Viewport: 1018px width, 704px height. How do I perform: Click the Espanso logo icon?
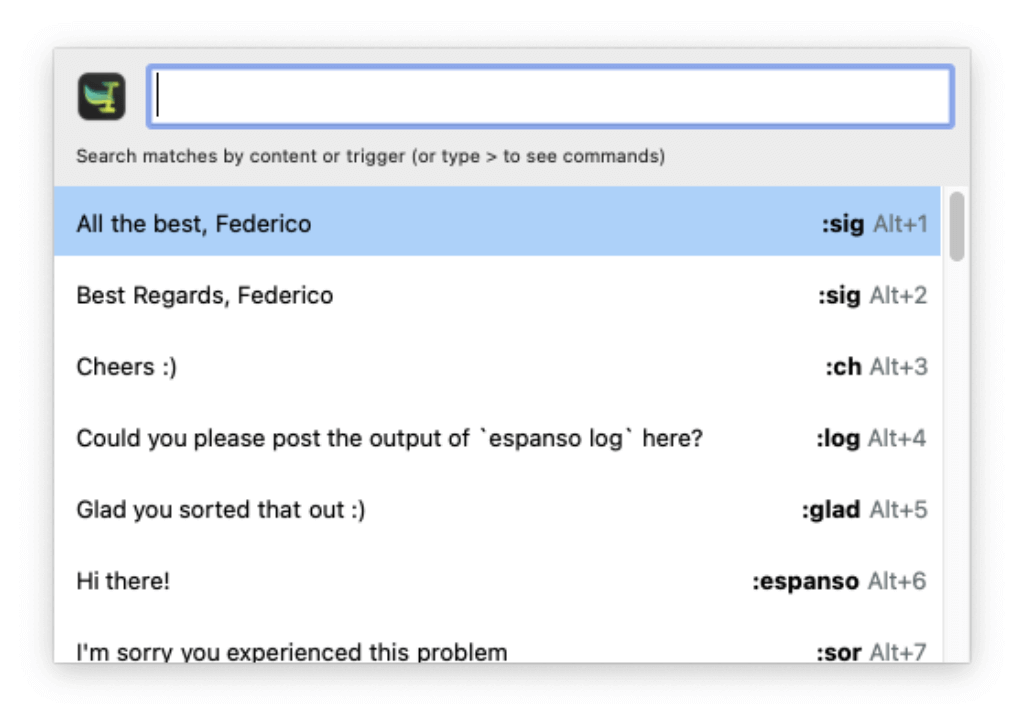[102, 97]
